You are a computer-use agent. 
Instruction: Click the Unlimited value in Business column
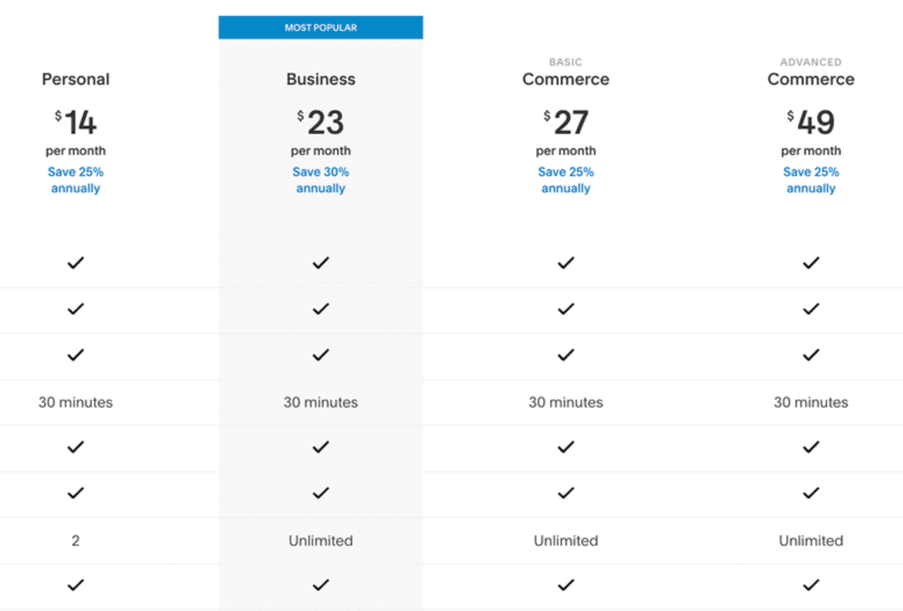click(321, 541)
